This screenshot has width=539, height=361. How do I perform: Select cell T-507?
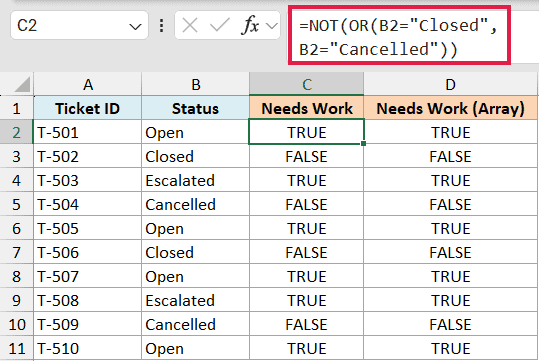[88, 276]
